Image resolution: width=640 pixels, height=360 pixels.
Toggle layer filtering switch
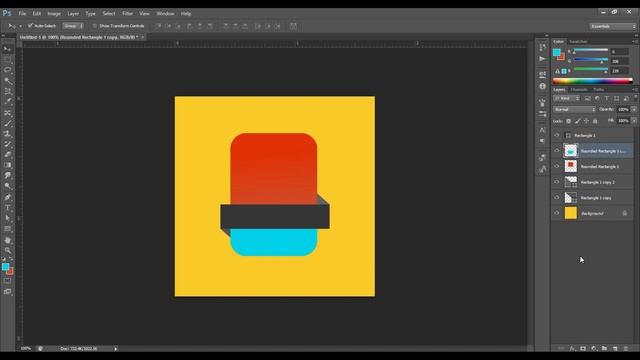[636, 98]
